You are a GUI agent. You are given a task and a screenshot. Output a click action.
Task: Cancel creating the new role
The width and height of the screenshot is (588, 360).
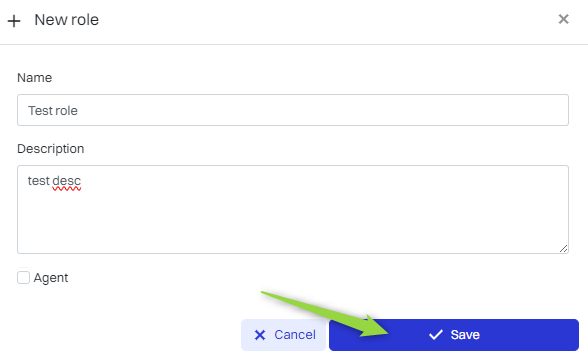(284, 335)
